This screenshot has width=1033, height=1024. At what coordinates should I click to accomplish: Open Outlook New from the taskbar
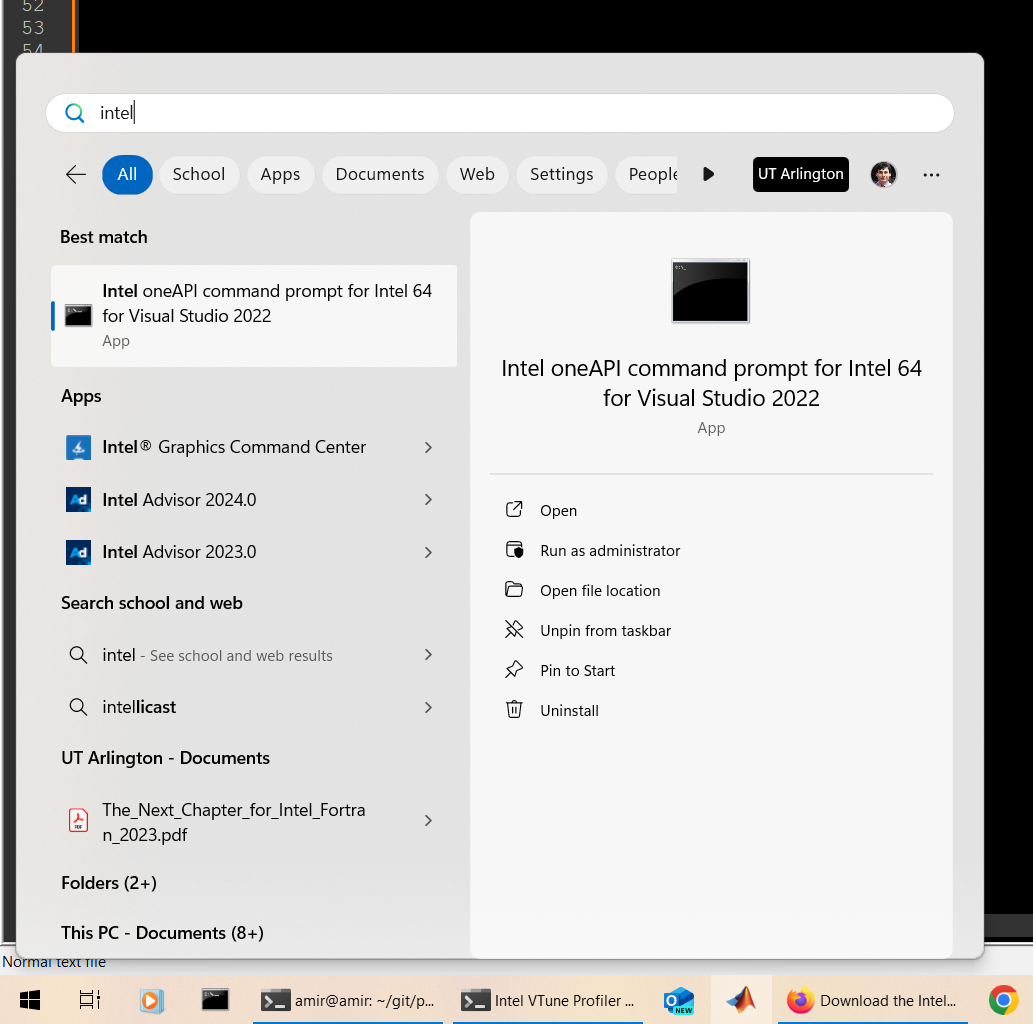click(679, 1000)
